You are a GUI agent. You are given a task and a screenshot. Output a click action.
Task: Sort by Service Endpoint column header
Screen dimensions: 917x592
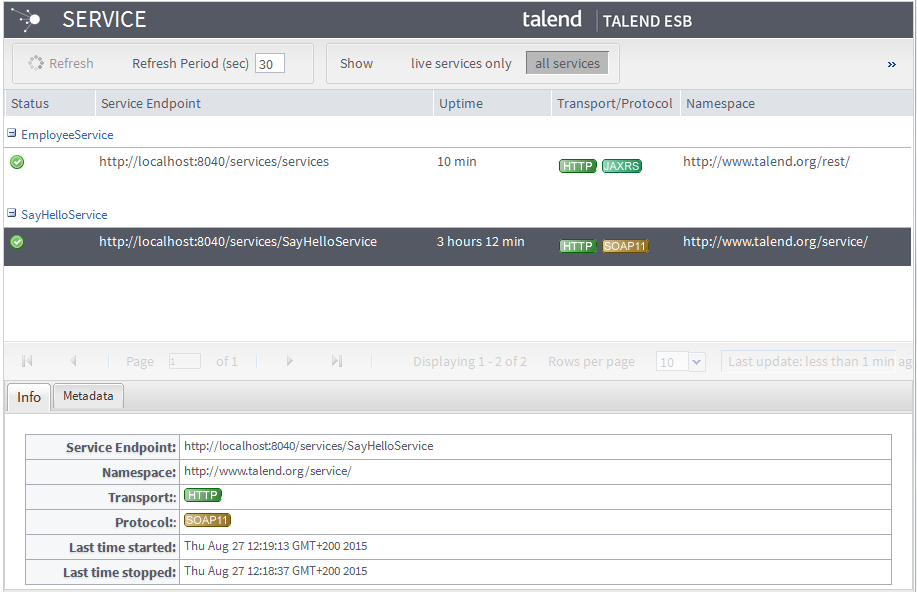tap(150, 103)
